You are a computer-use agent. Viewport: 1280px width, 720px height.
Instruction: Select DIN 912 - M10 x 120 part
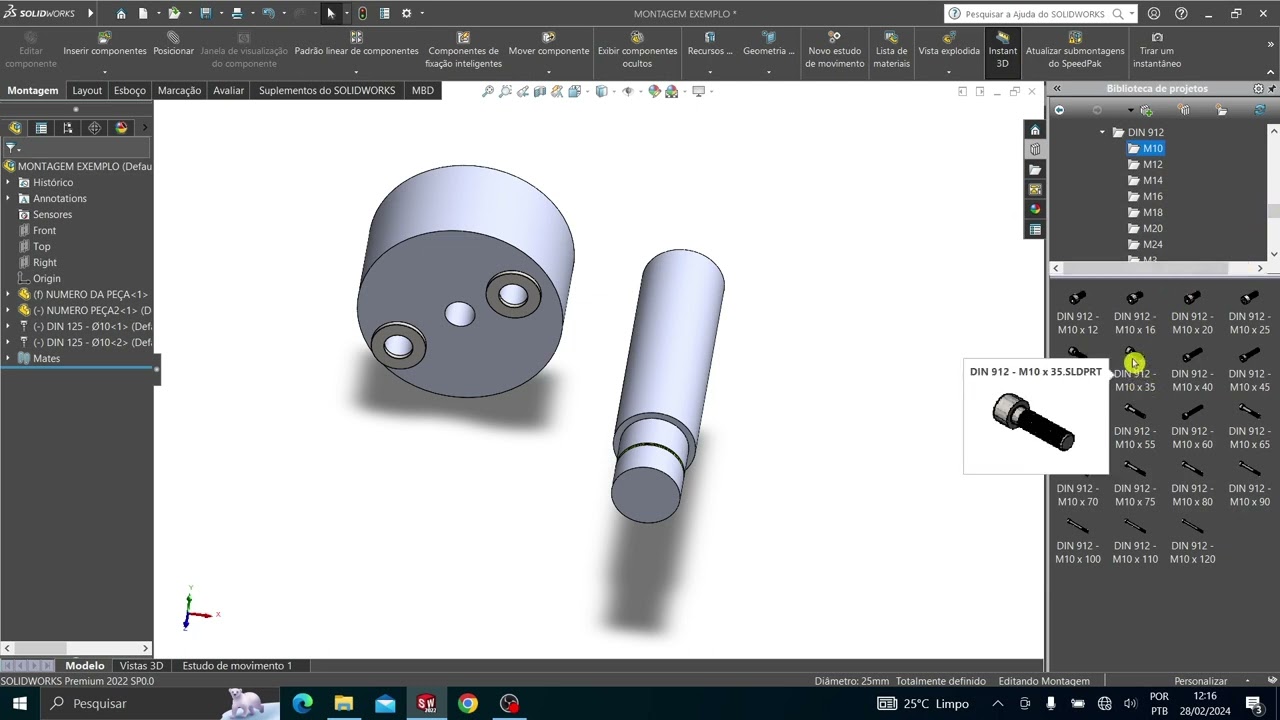1192,542
